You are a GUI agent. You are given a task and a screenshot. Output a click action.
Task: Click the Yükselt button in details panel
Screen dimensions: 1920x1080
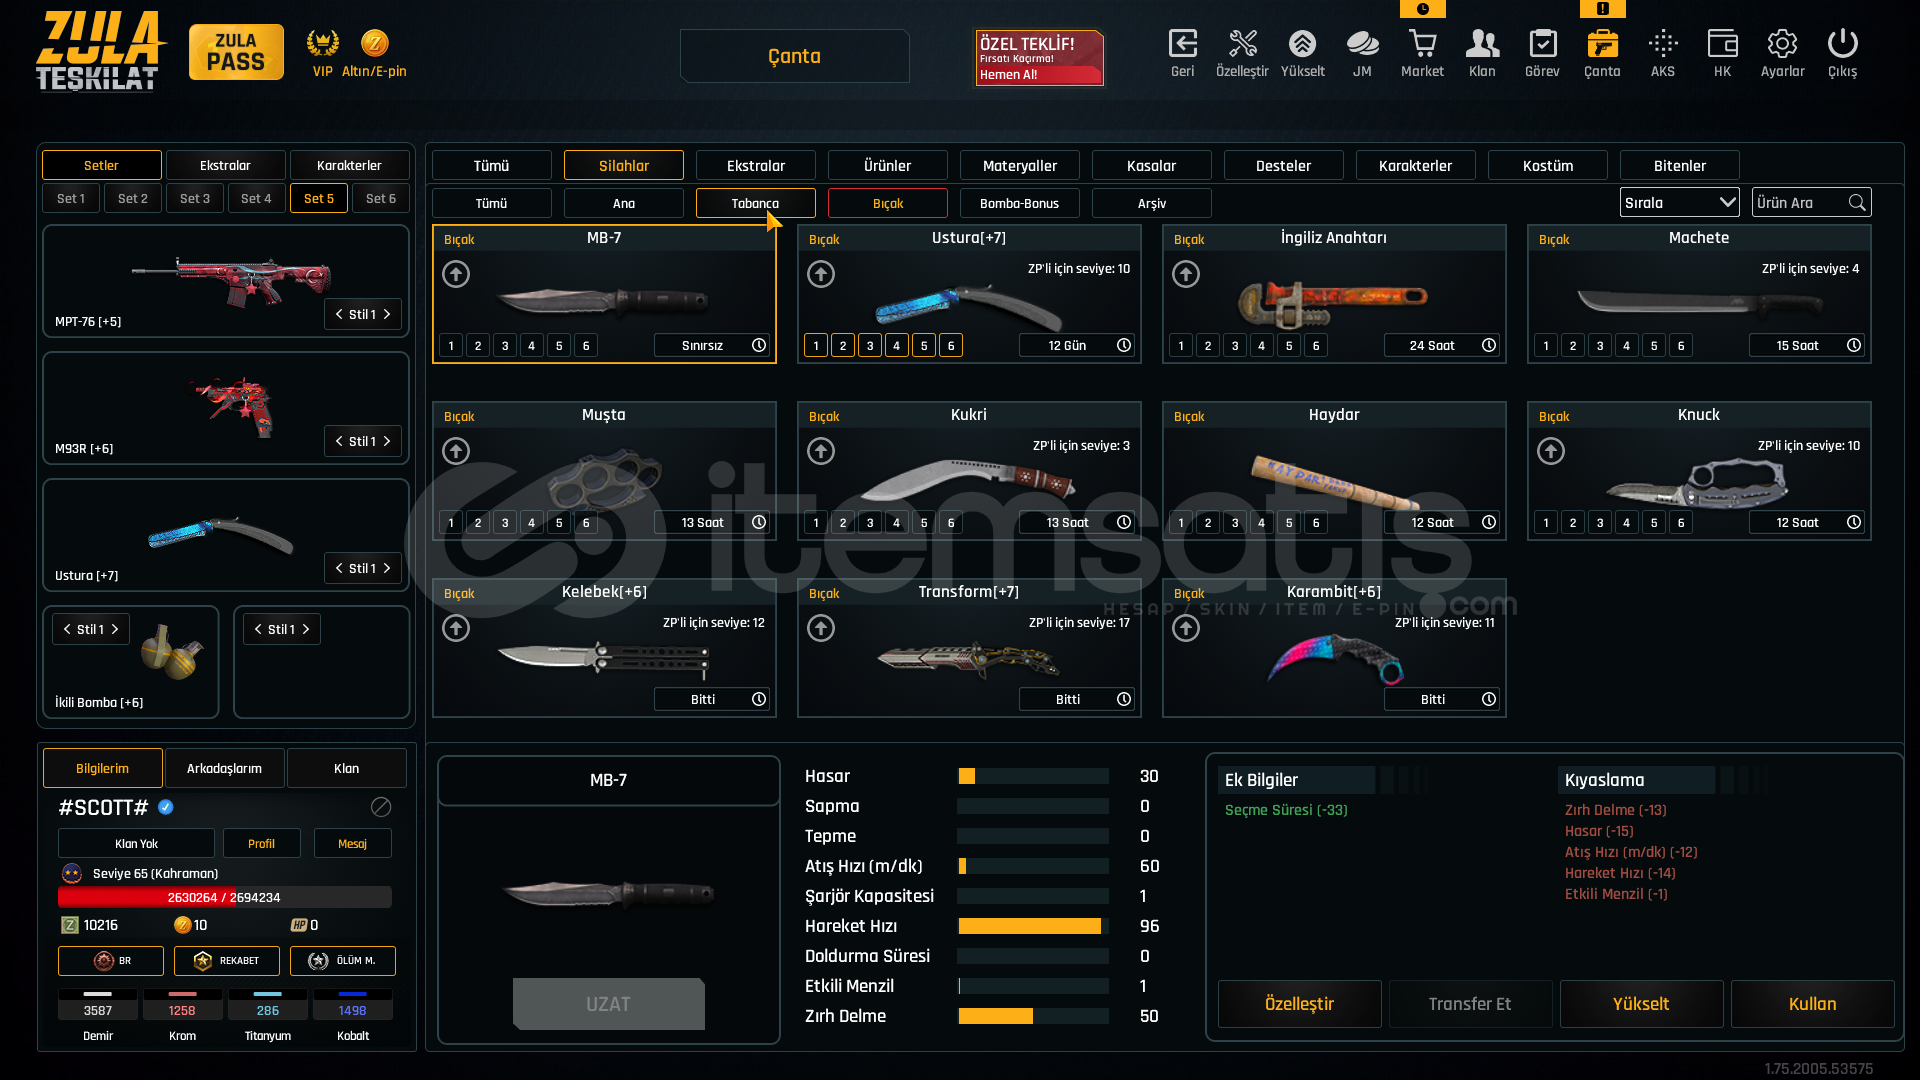[1641, 1004]
